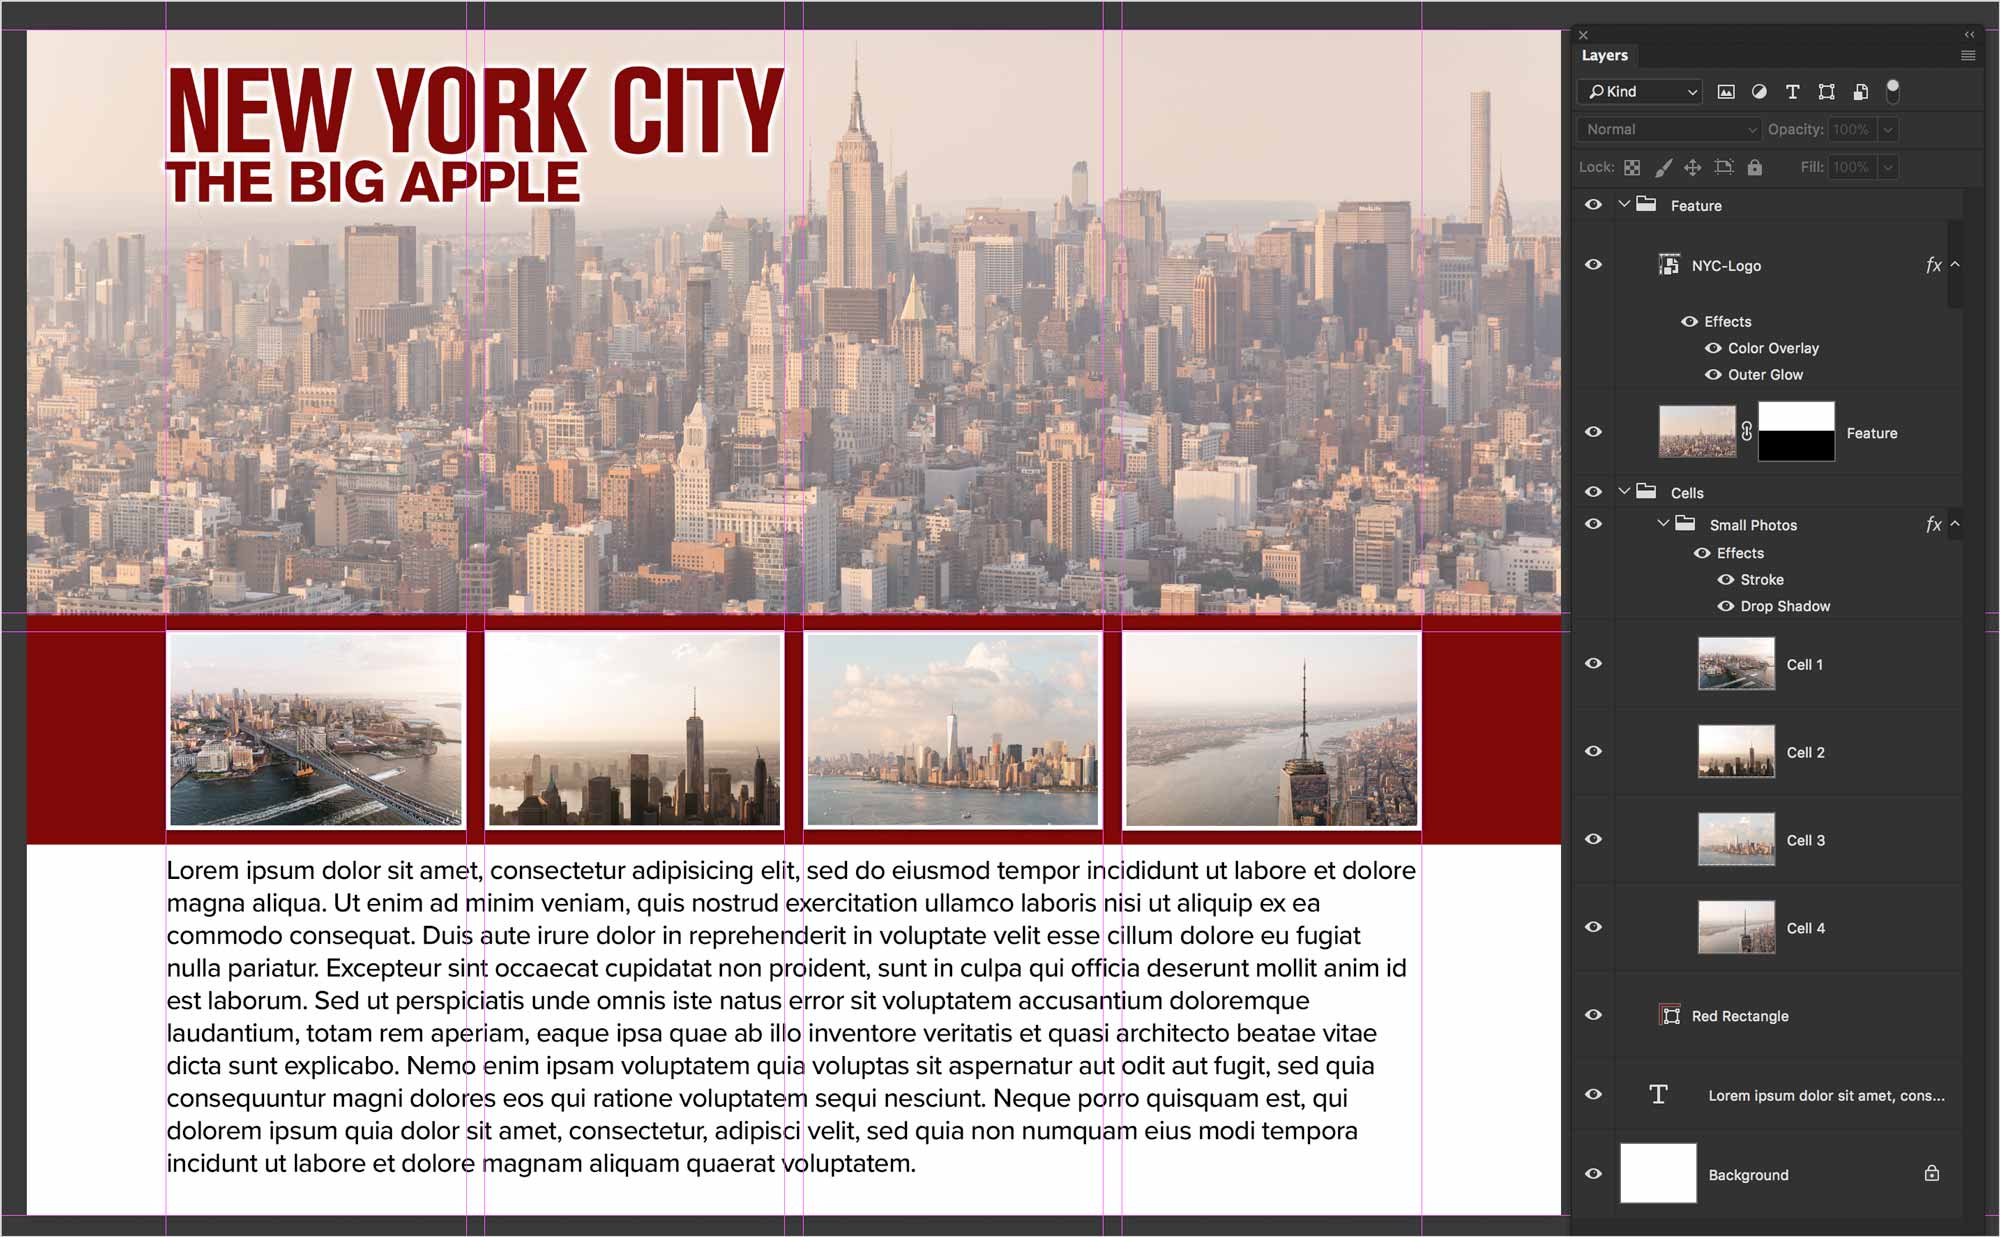Viewport: 2000px width, 1237px height.
Task: Collapse the Small Photos group
Action: coord(1663,523)
